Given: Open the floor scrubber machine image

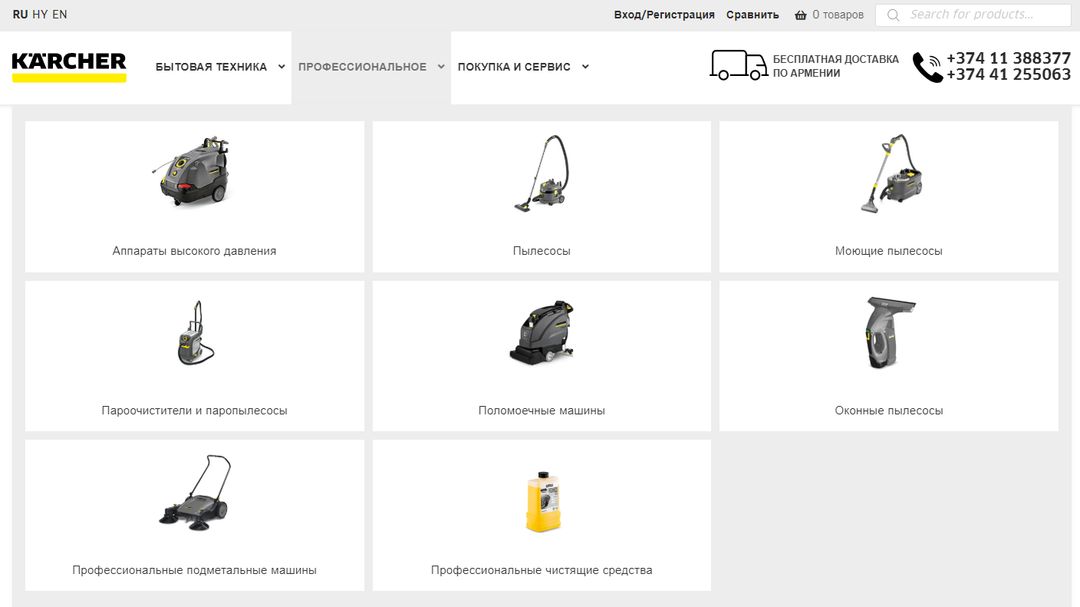Looking at the screenshot, I should (x=541, y=332).
